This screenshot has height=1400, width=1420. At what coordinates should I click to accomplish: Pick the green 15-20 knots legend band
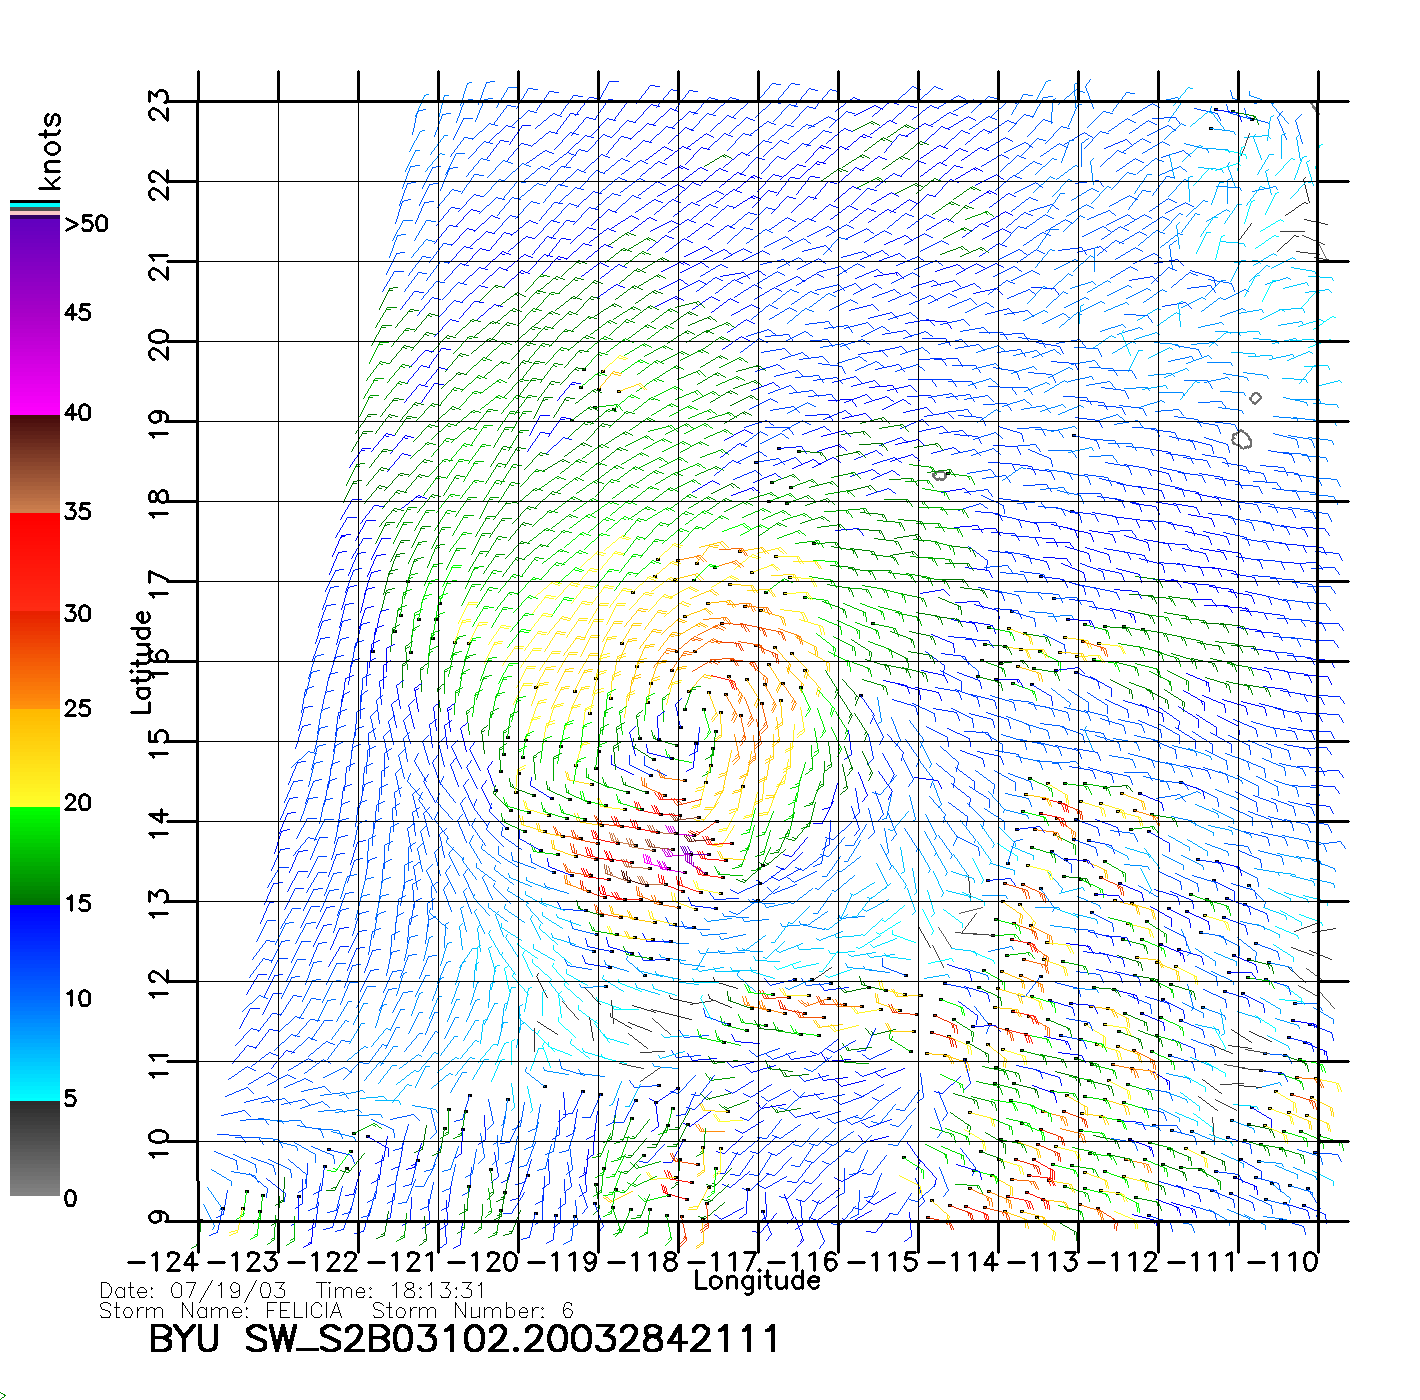pyautogui.click(x=35, y=855)
